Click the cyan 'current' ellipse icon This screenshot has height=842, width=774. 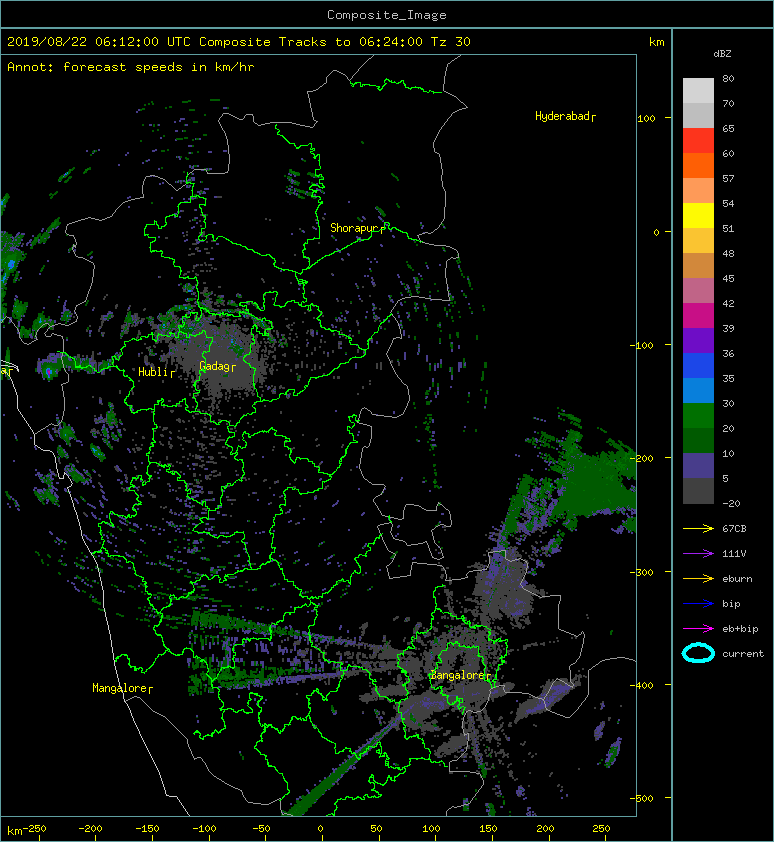(x=698, y=654)
